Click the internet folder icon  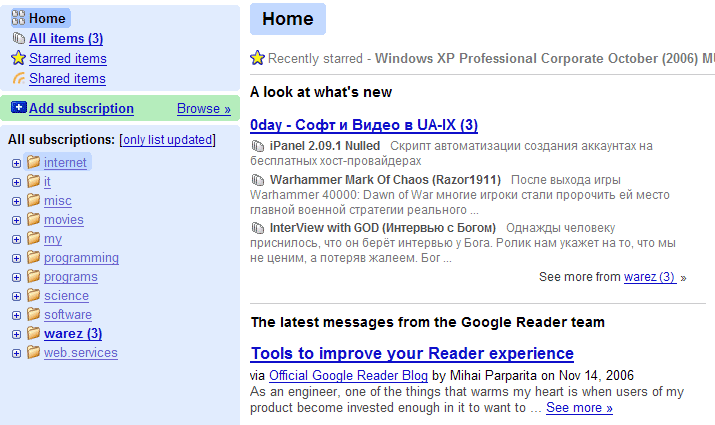(33, 161)
